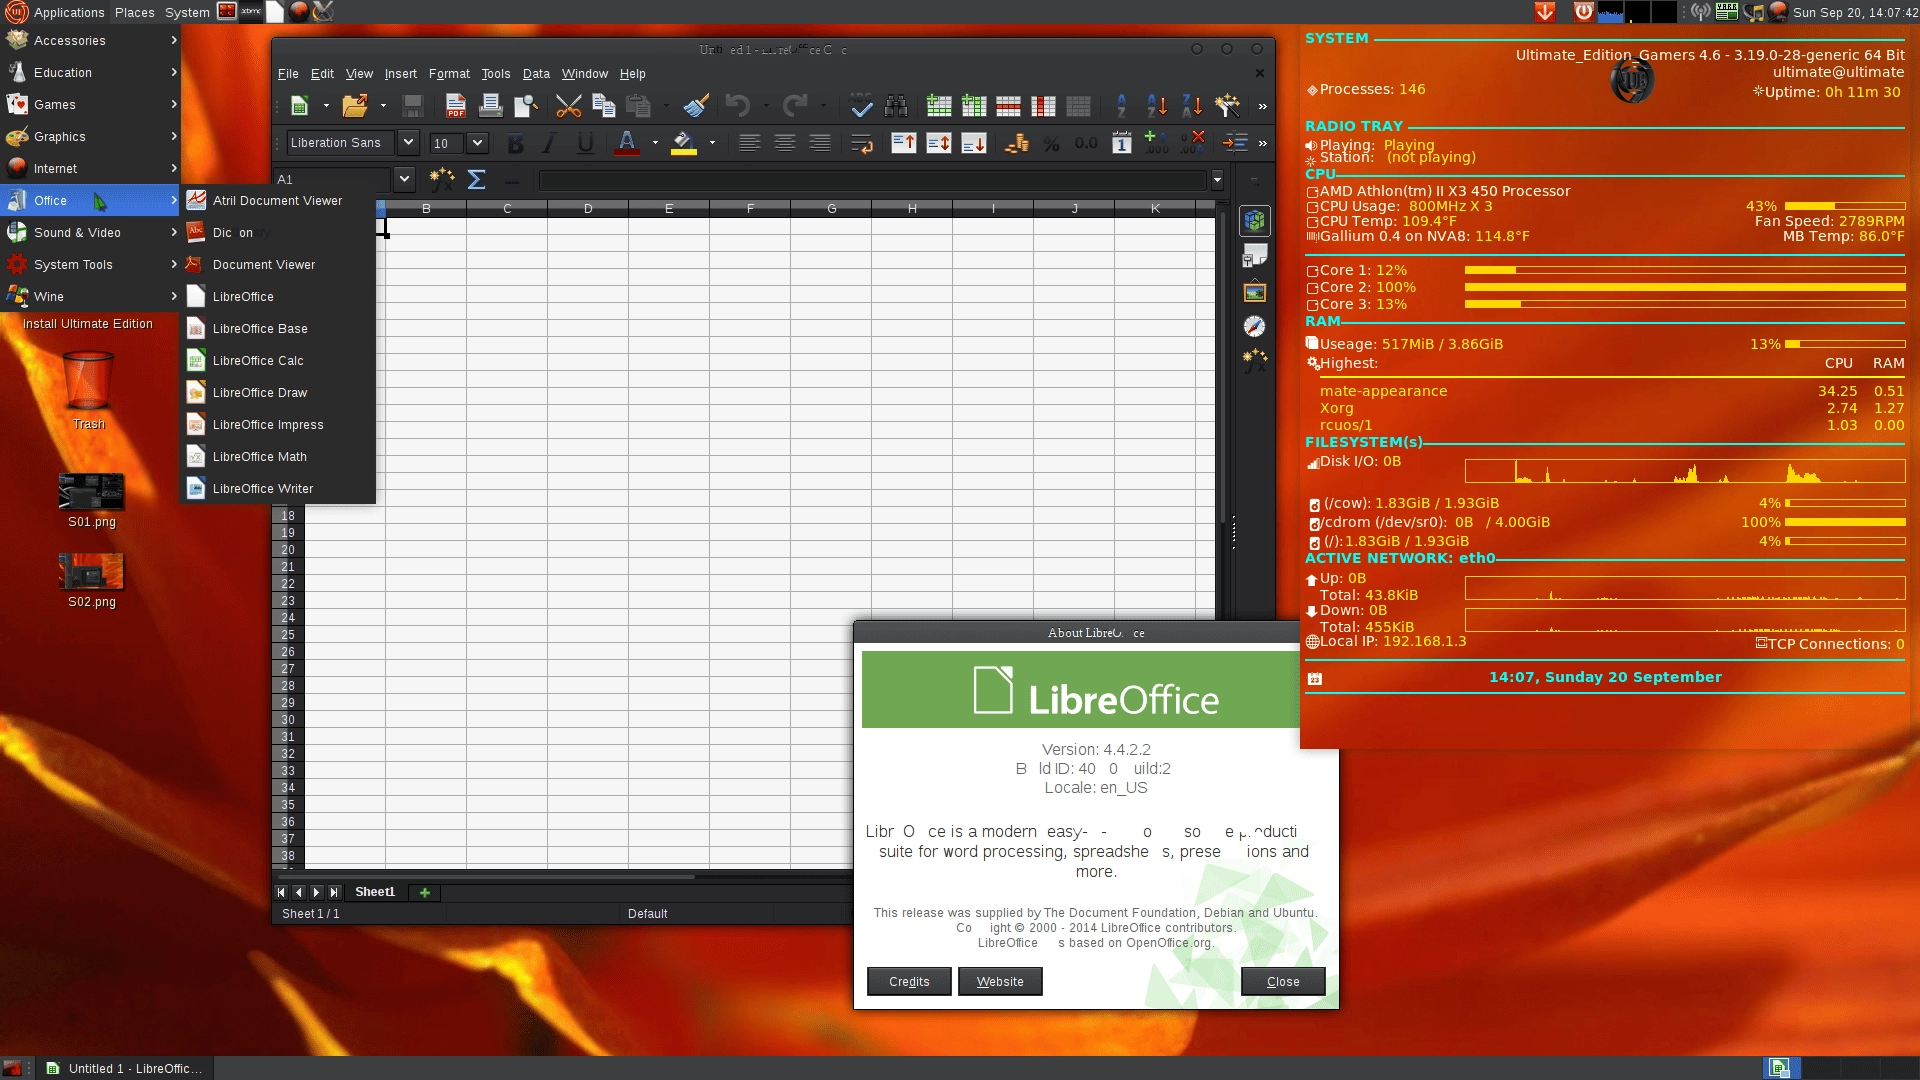Click the Currency format coins icon
1920x1080 pixels.
tap(1017, 143)
